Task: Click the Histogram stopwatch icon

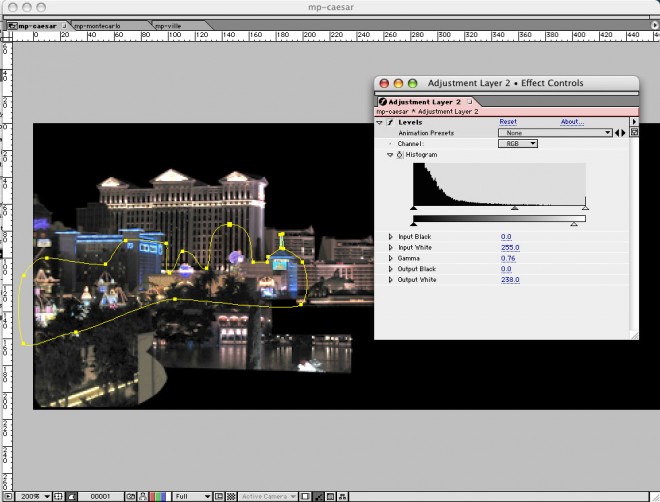Action: (400, 155)
